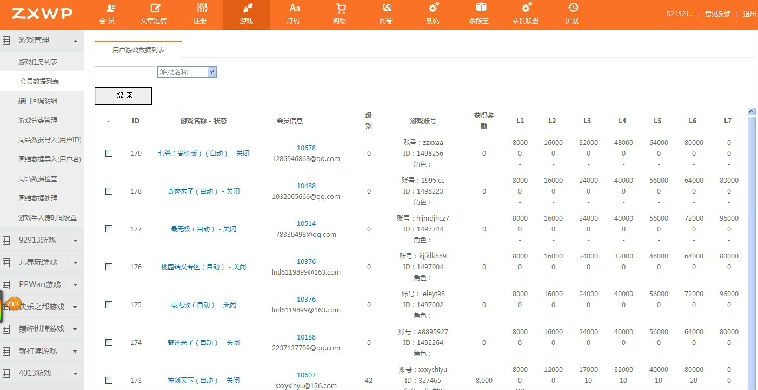
Task: Open the game name link in row 174
Action: 203,343
